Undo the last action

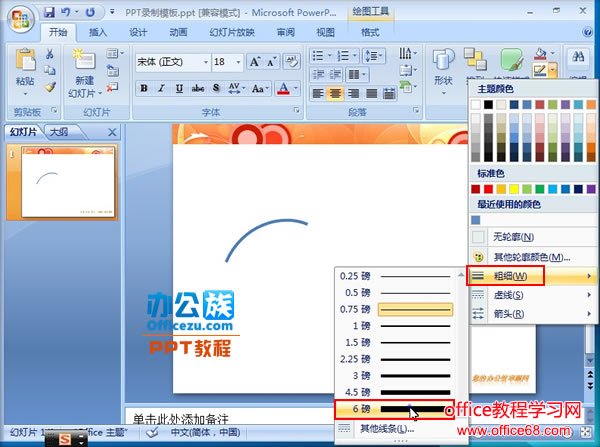coord(65,12)
